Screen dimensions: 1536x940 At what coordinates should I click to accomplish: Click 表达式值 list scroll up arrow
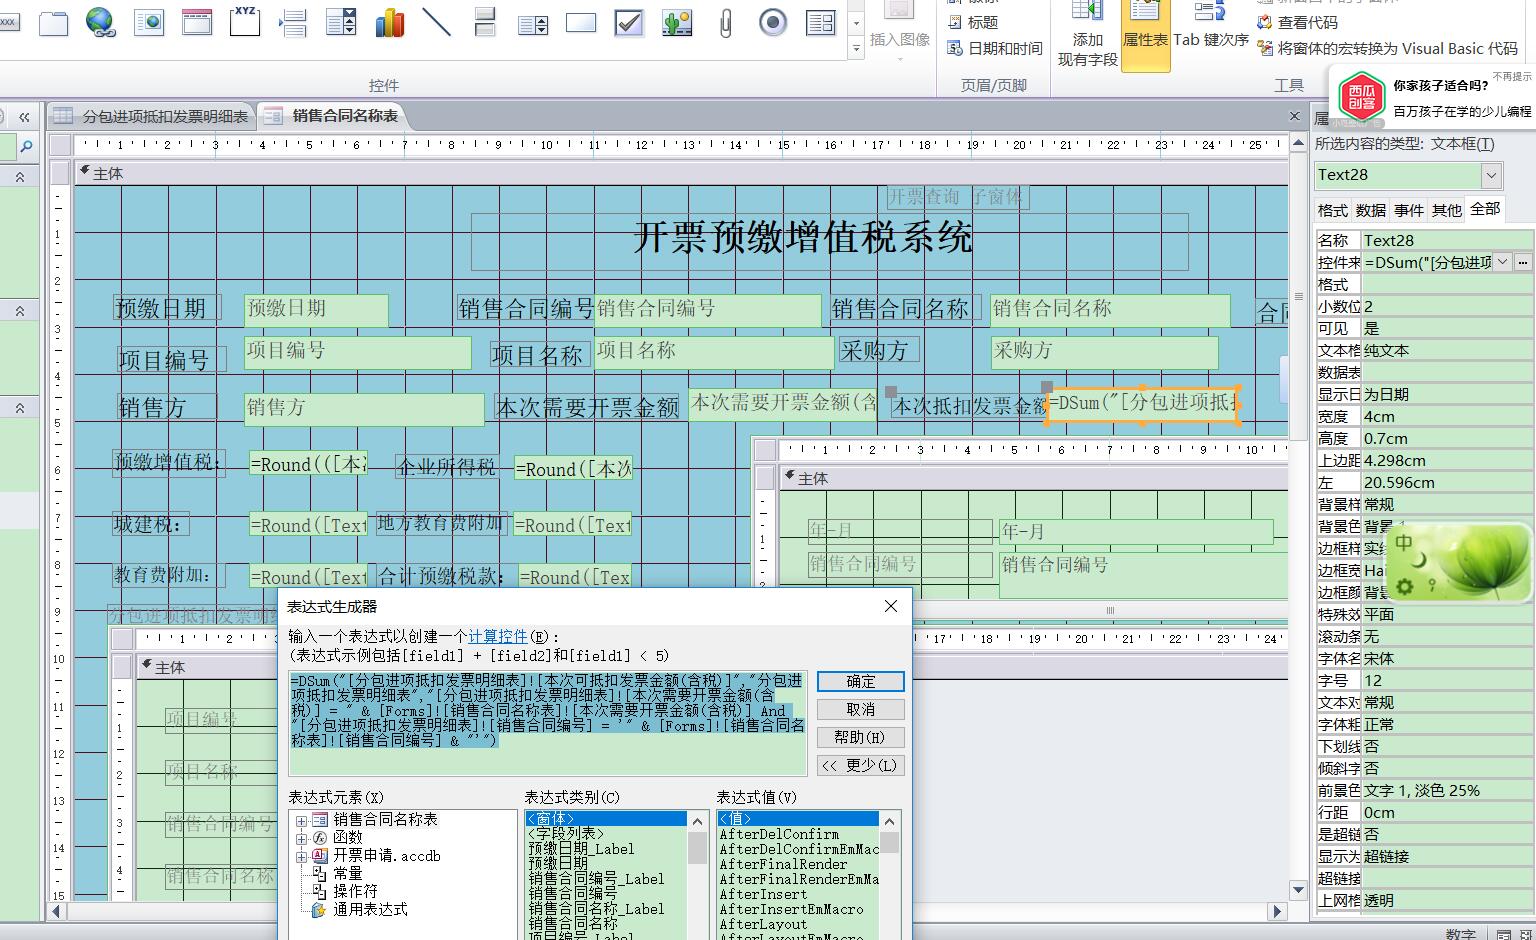890,821
